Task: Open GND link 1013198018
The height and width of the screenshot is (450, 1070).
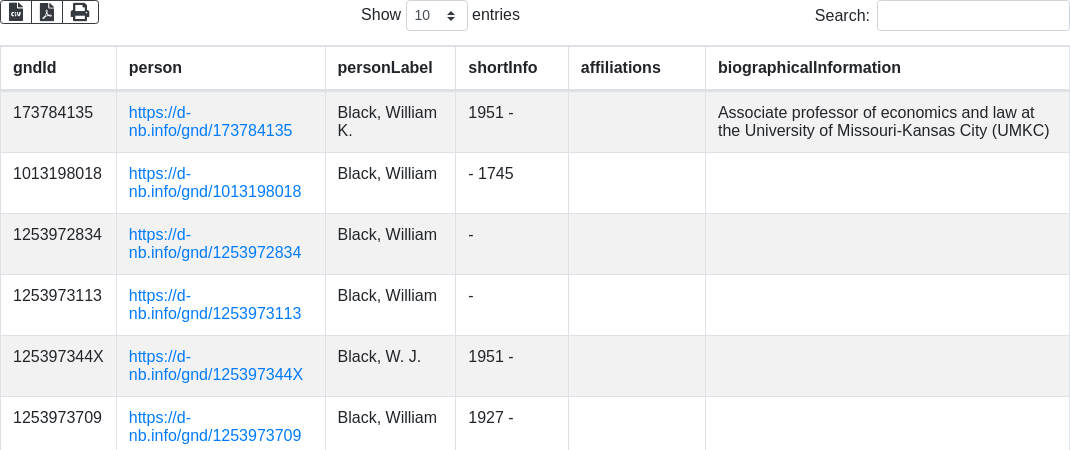Action: click(214, 192)
